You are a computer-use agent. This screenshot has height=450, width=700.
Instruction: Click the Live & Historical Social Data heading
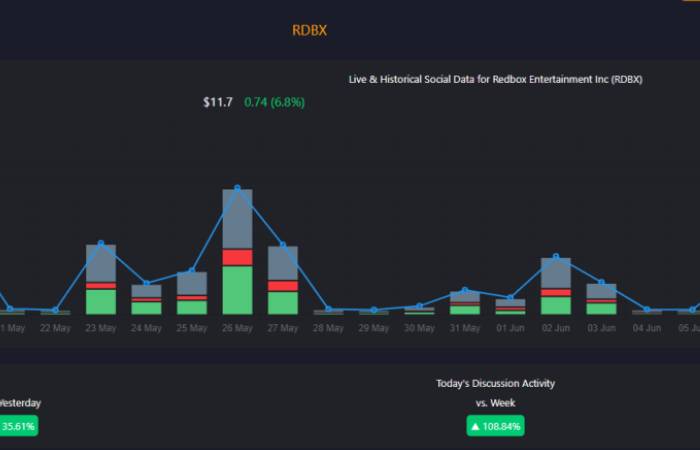tap(495, 79)
